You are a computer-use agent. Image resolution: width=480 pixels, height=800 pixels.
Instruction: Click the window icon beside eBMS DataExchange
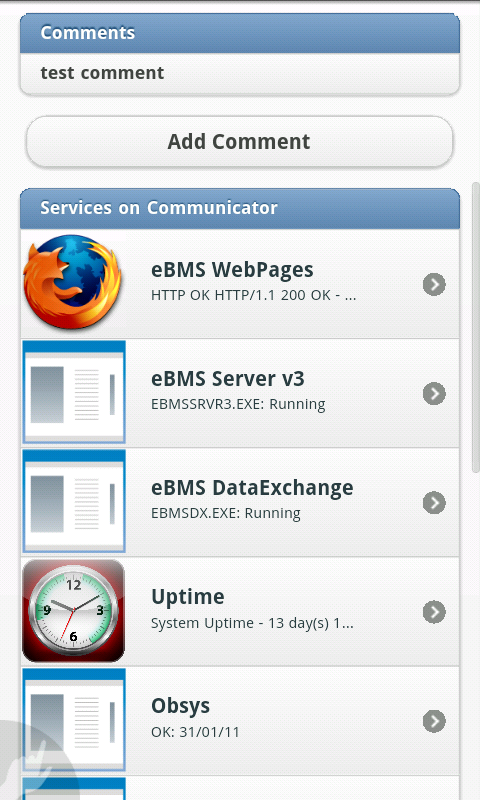tap(74, 501)
